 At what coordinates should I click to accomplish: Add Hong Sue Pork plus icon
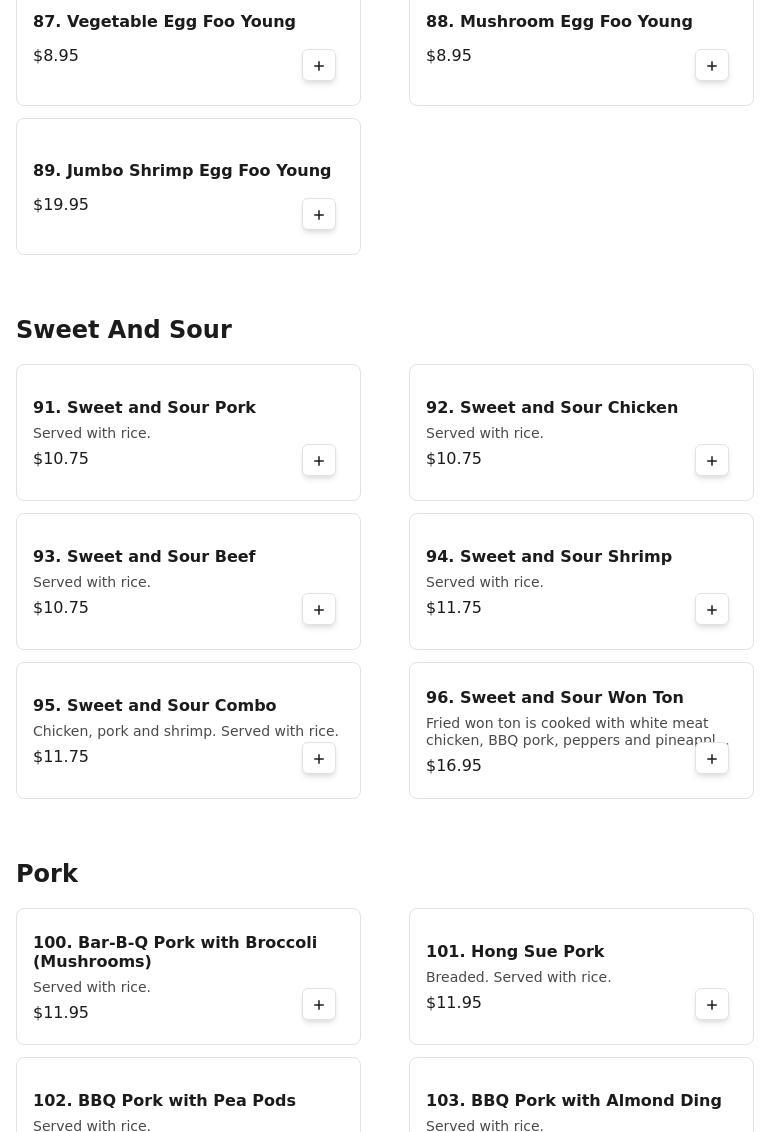[712, 1004]
